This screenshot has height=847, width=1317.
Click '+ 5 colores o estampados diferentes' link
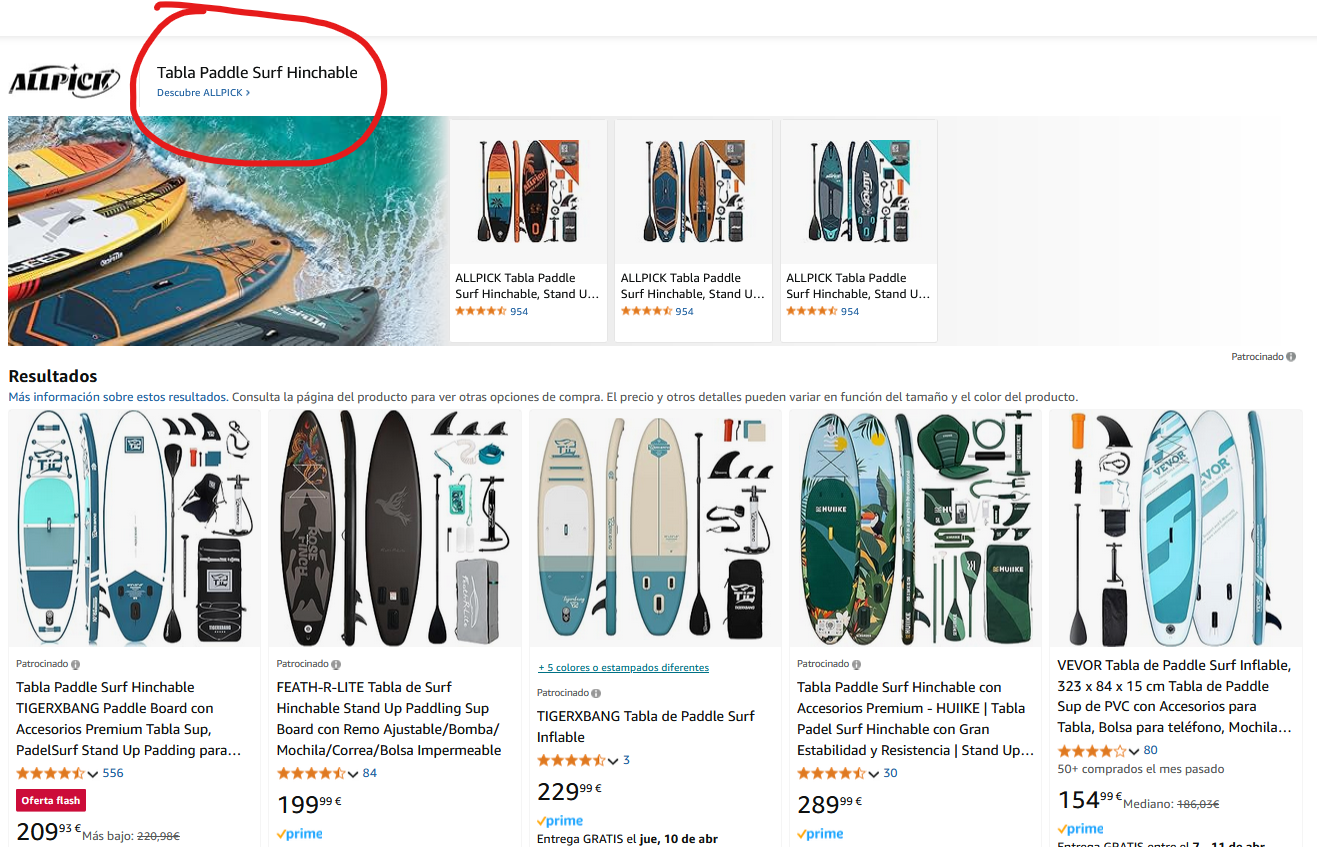[x=623, y=668]
